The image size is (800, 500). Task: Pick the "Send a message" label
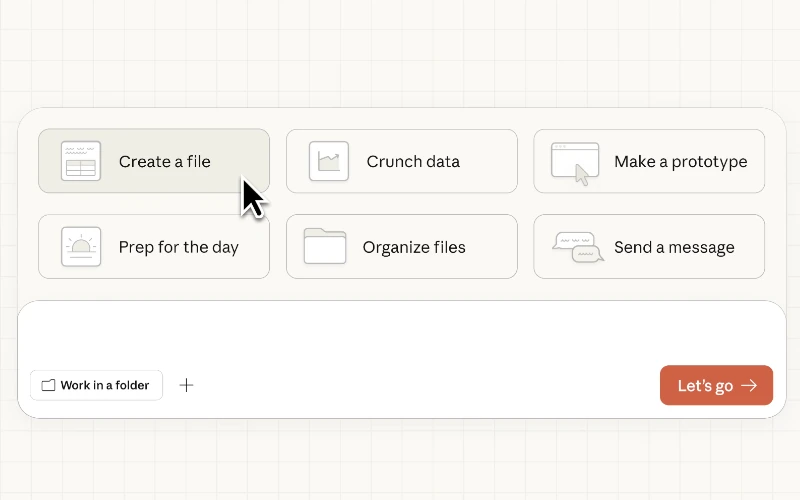pos(674,247)
